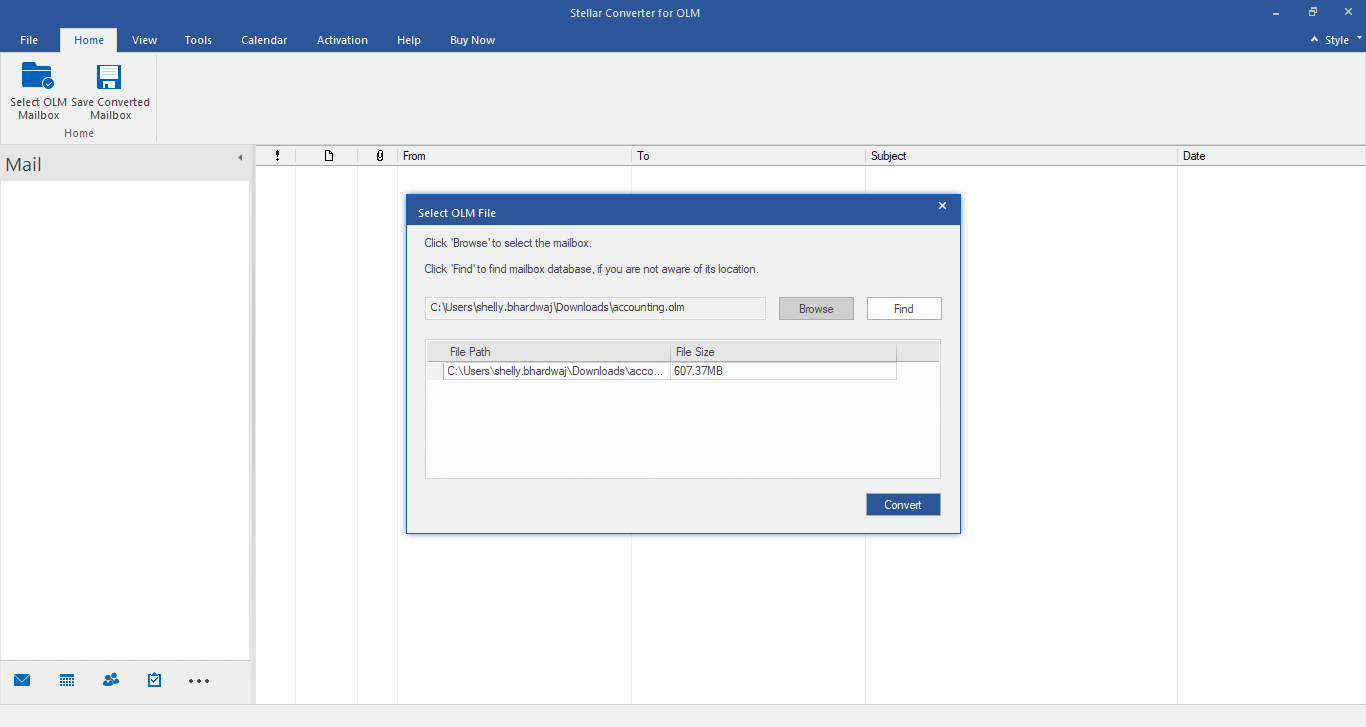Switch to the View tab
Screen dimensions: 1366x727
[145, 40]
